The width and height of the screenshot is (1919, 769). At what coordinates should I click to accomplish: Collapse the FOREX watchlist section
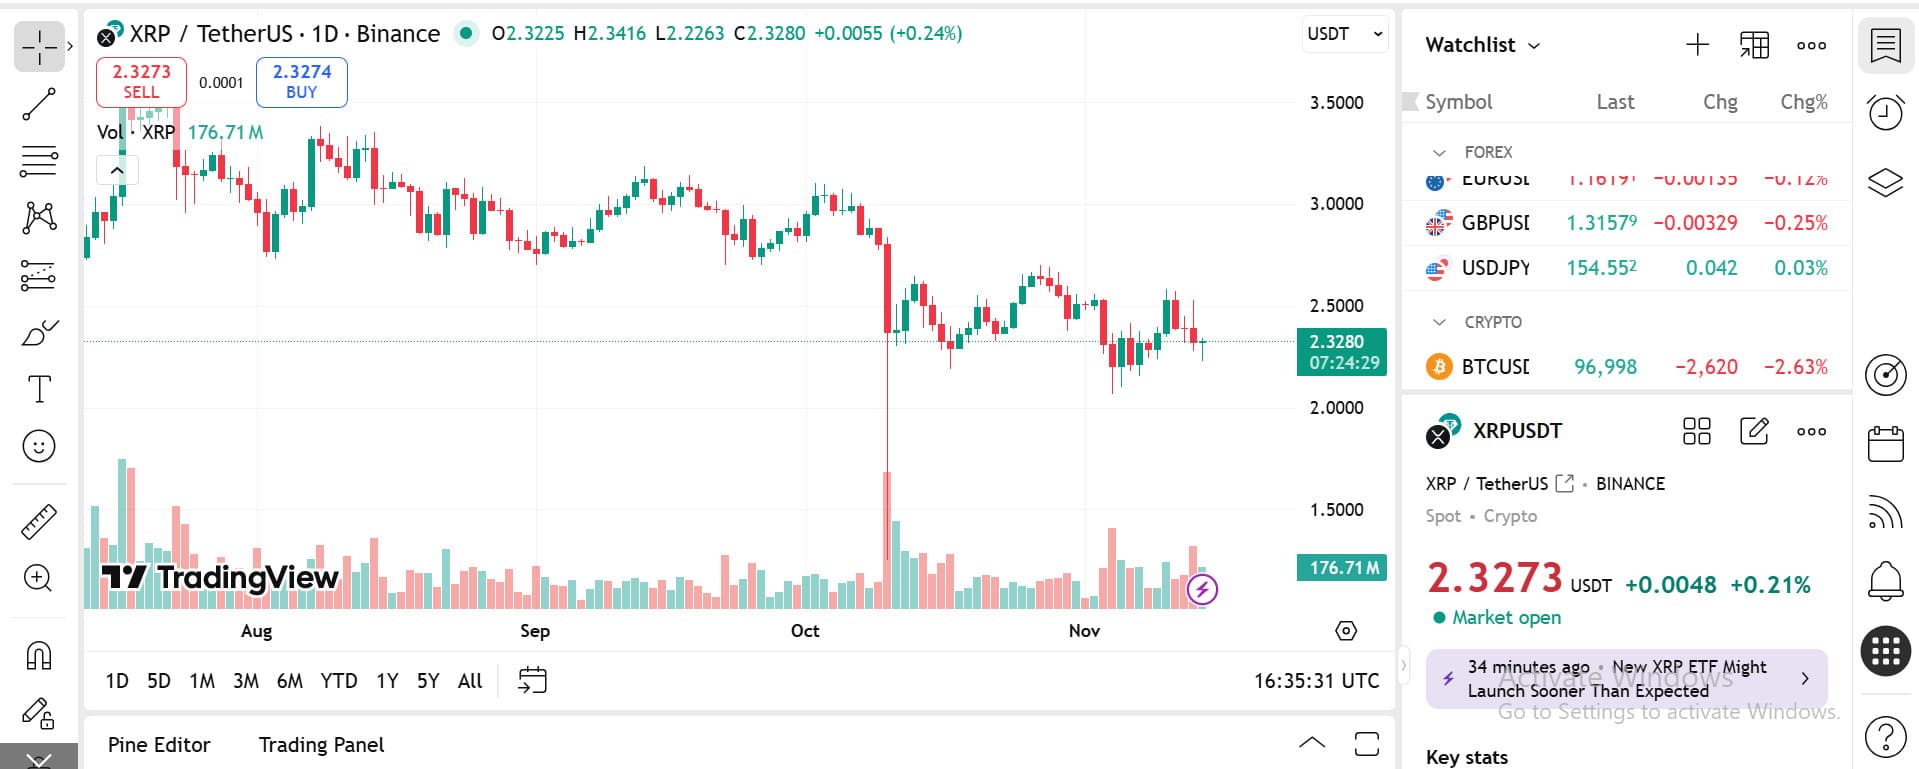tap(1440, 153)
